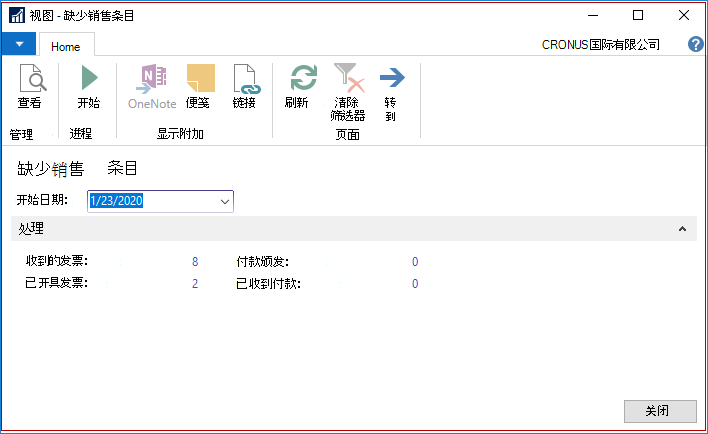708x434 pixels.
Task: Click the CRONUS国际有限公司 company name
Action: (601, 44)
